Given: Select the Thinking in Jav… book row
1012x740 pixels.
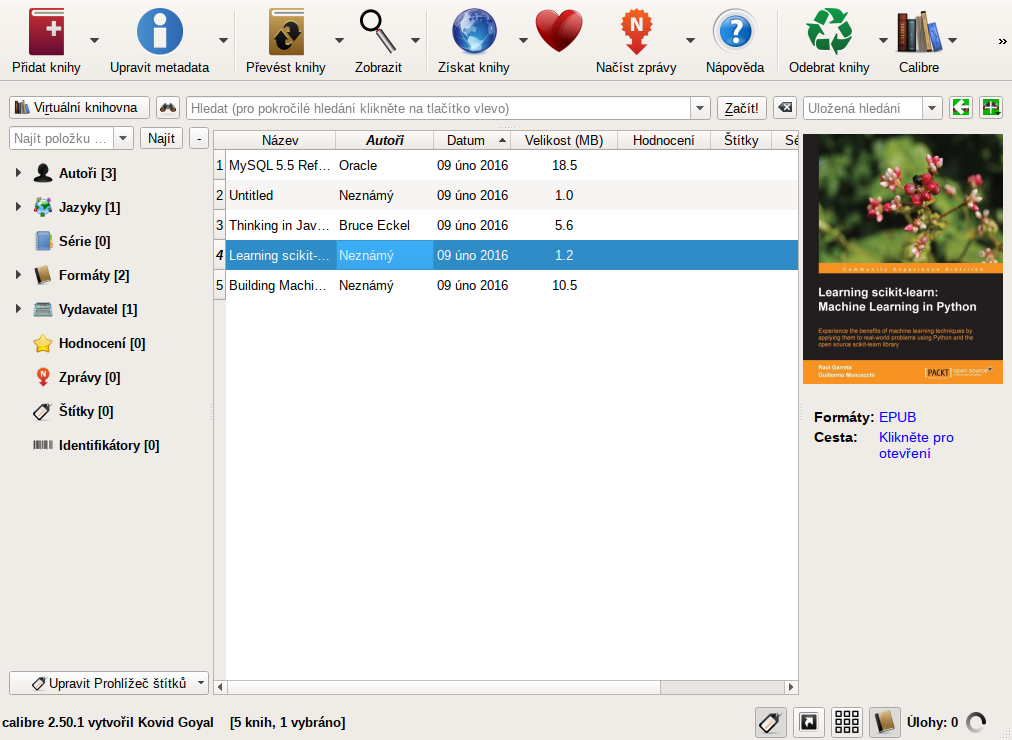Looking at the screenshot, I should (512, 225).
